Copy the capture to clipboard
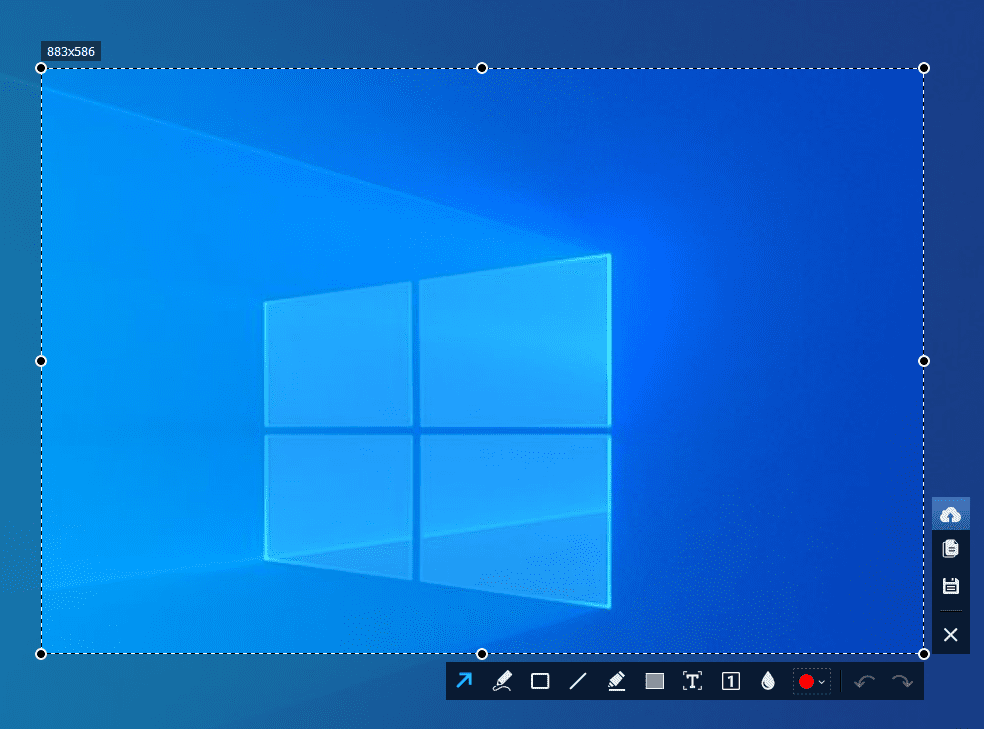Image resolution: width=984 pixels, height=729 pixels. click(x=951, y=548)
